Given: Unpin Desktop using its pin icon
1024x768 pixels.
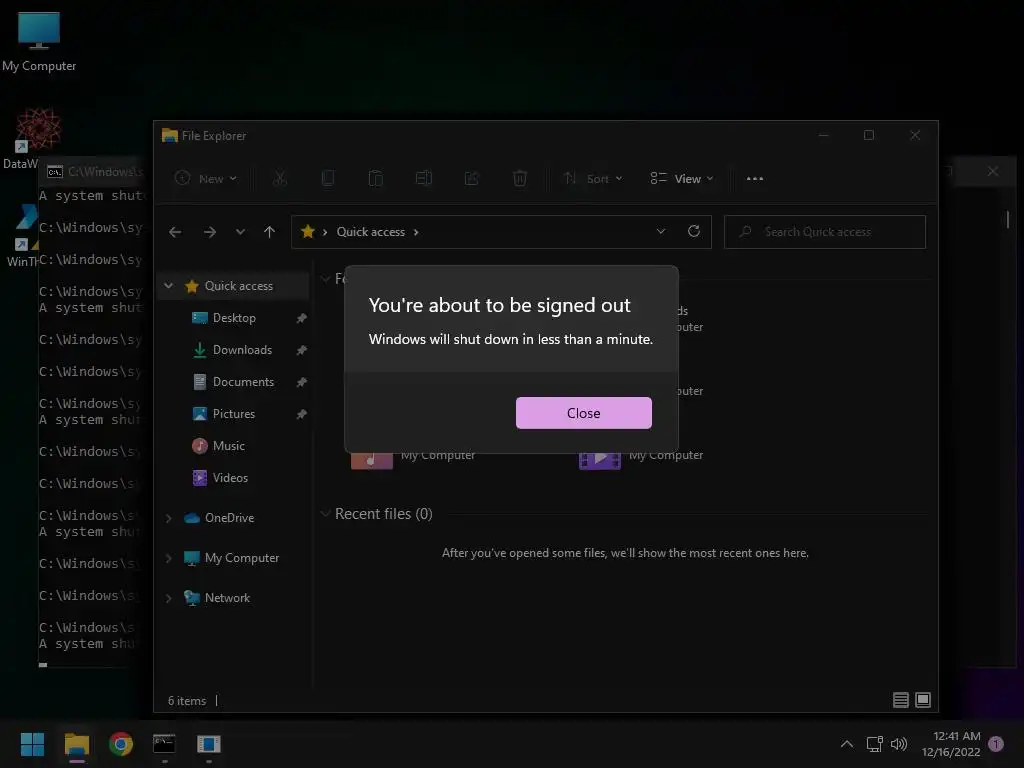Looking at the screenshot, I should pos(301,318).
